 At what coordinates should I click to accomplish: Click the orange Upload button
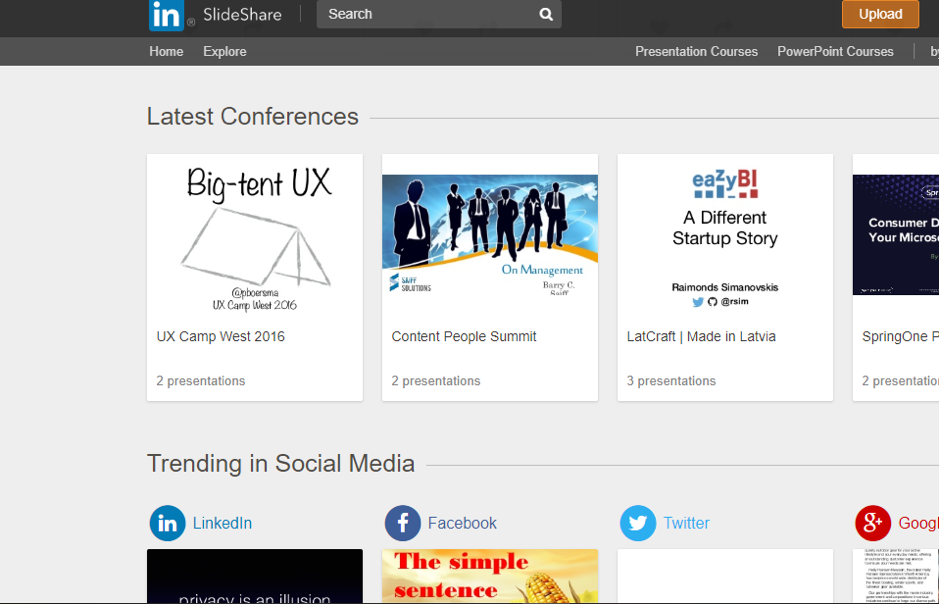point(880,14)
